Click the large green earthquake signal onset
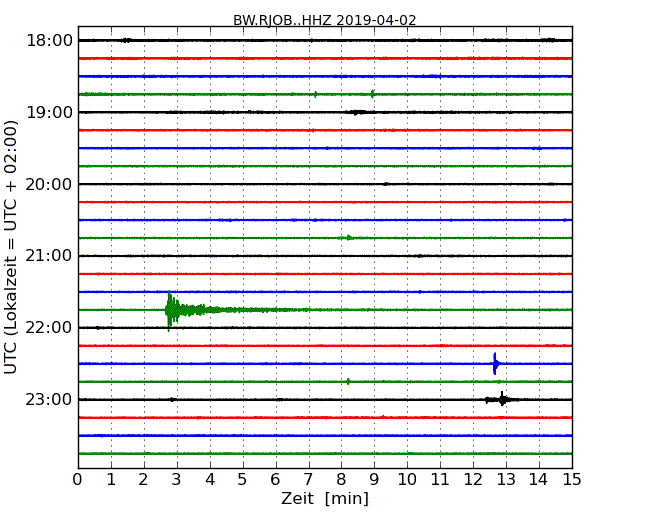 169,310
